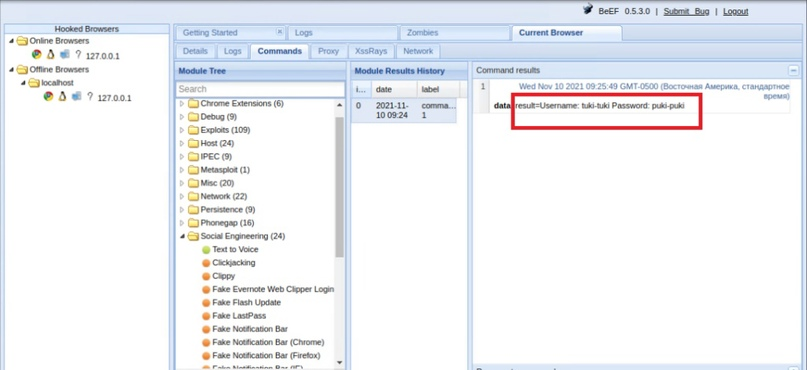Click the orange status dot of Clippy
Image resolution: width=807 pixels, height=370 pixels.
[206, 276]
